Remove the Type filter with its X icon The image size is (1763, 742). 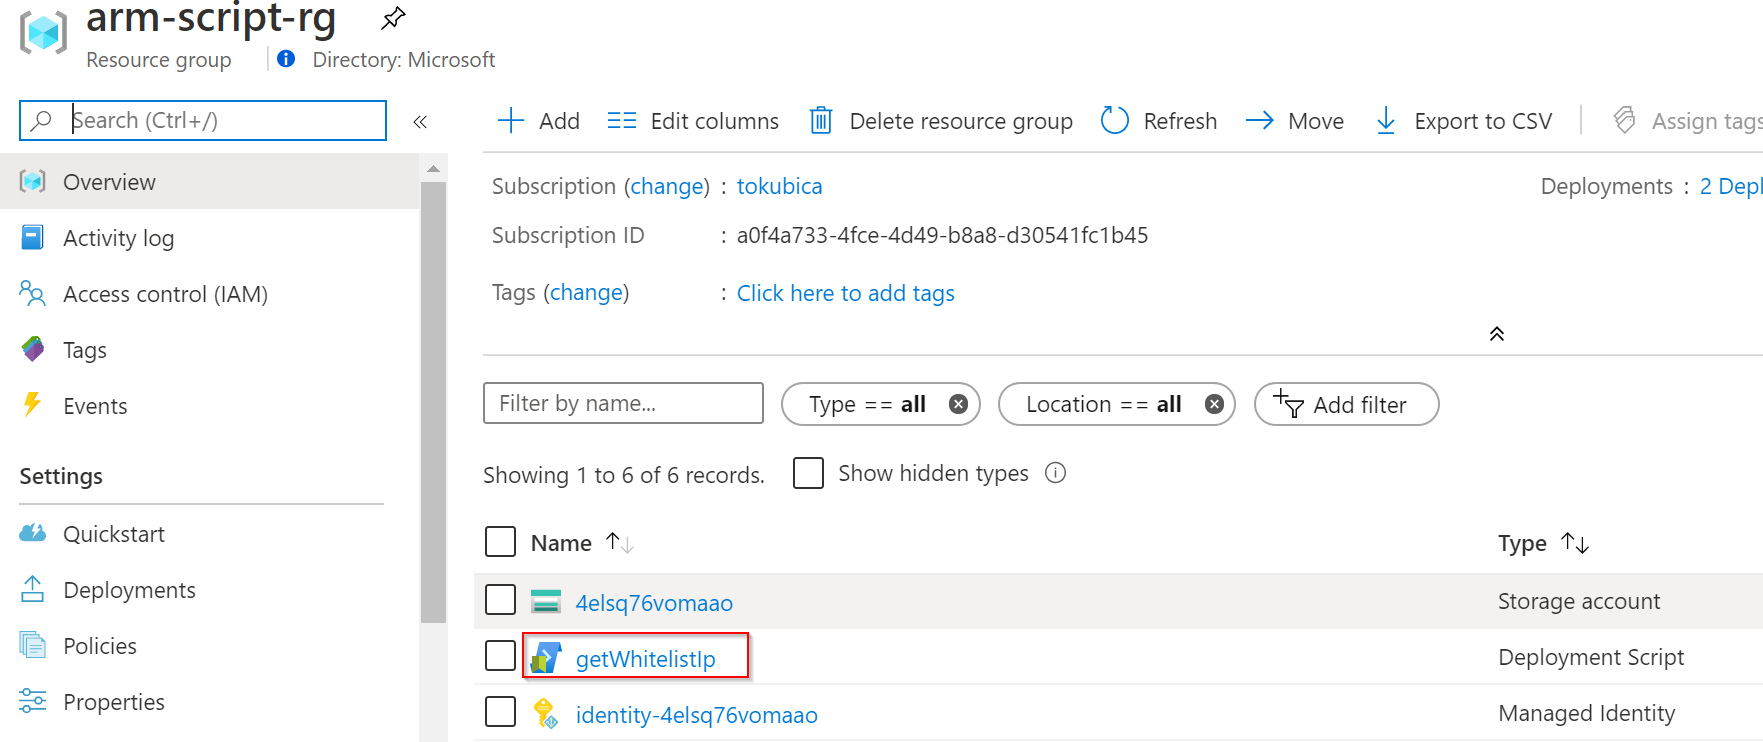tap(958, 404)
